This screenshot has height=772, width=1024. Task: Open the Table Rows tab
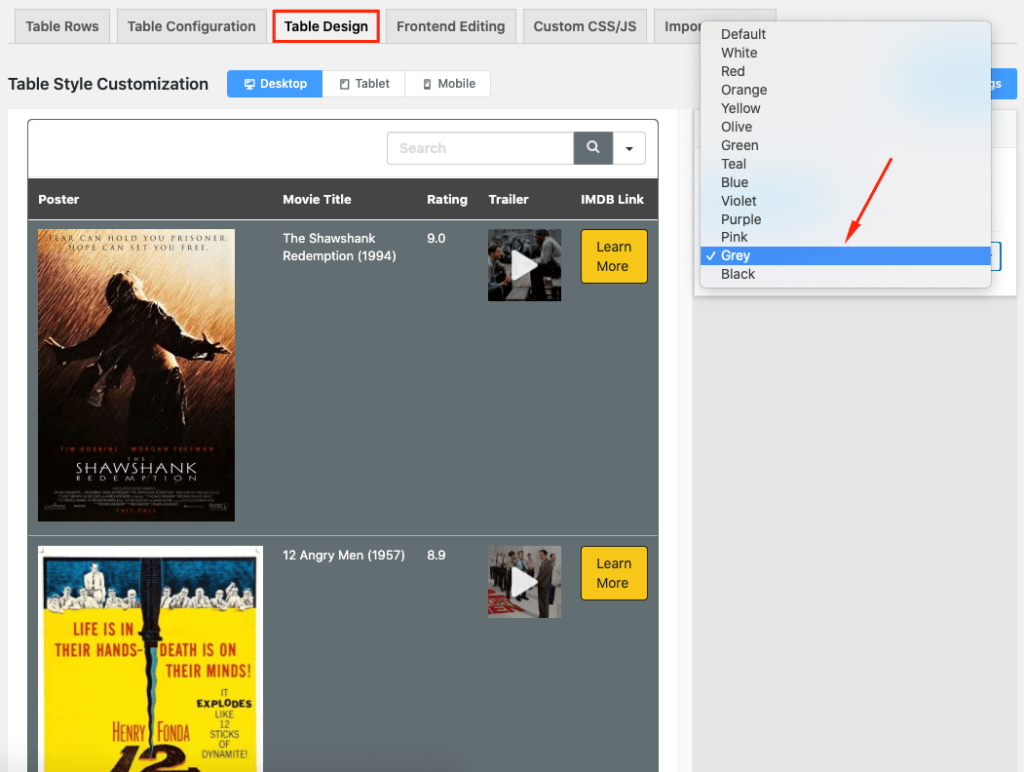coord(62,26)
